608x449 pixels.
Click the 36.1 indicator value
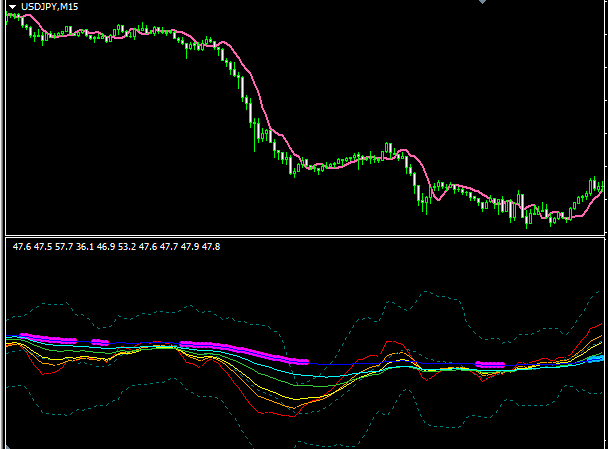(x=85, y=247)
